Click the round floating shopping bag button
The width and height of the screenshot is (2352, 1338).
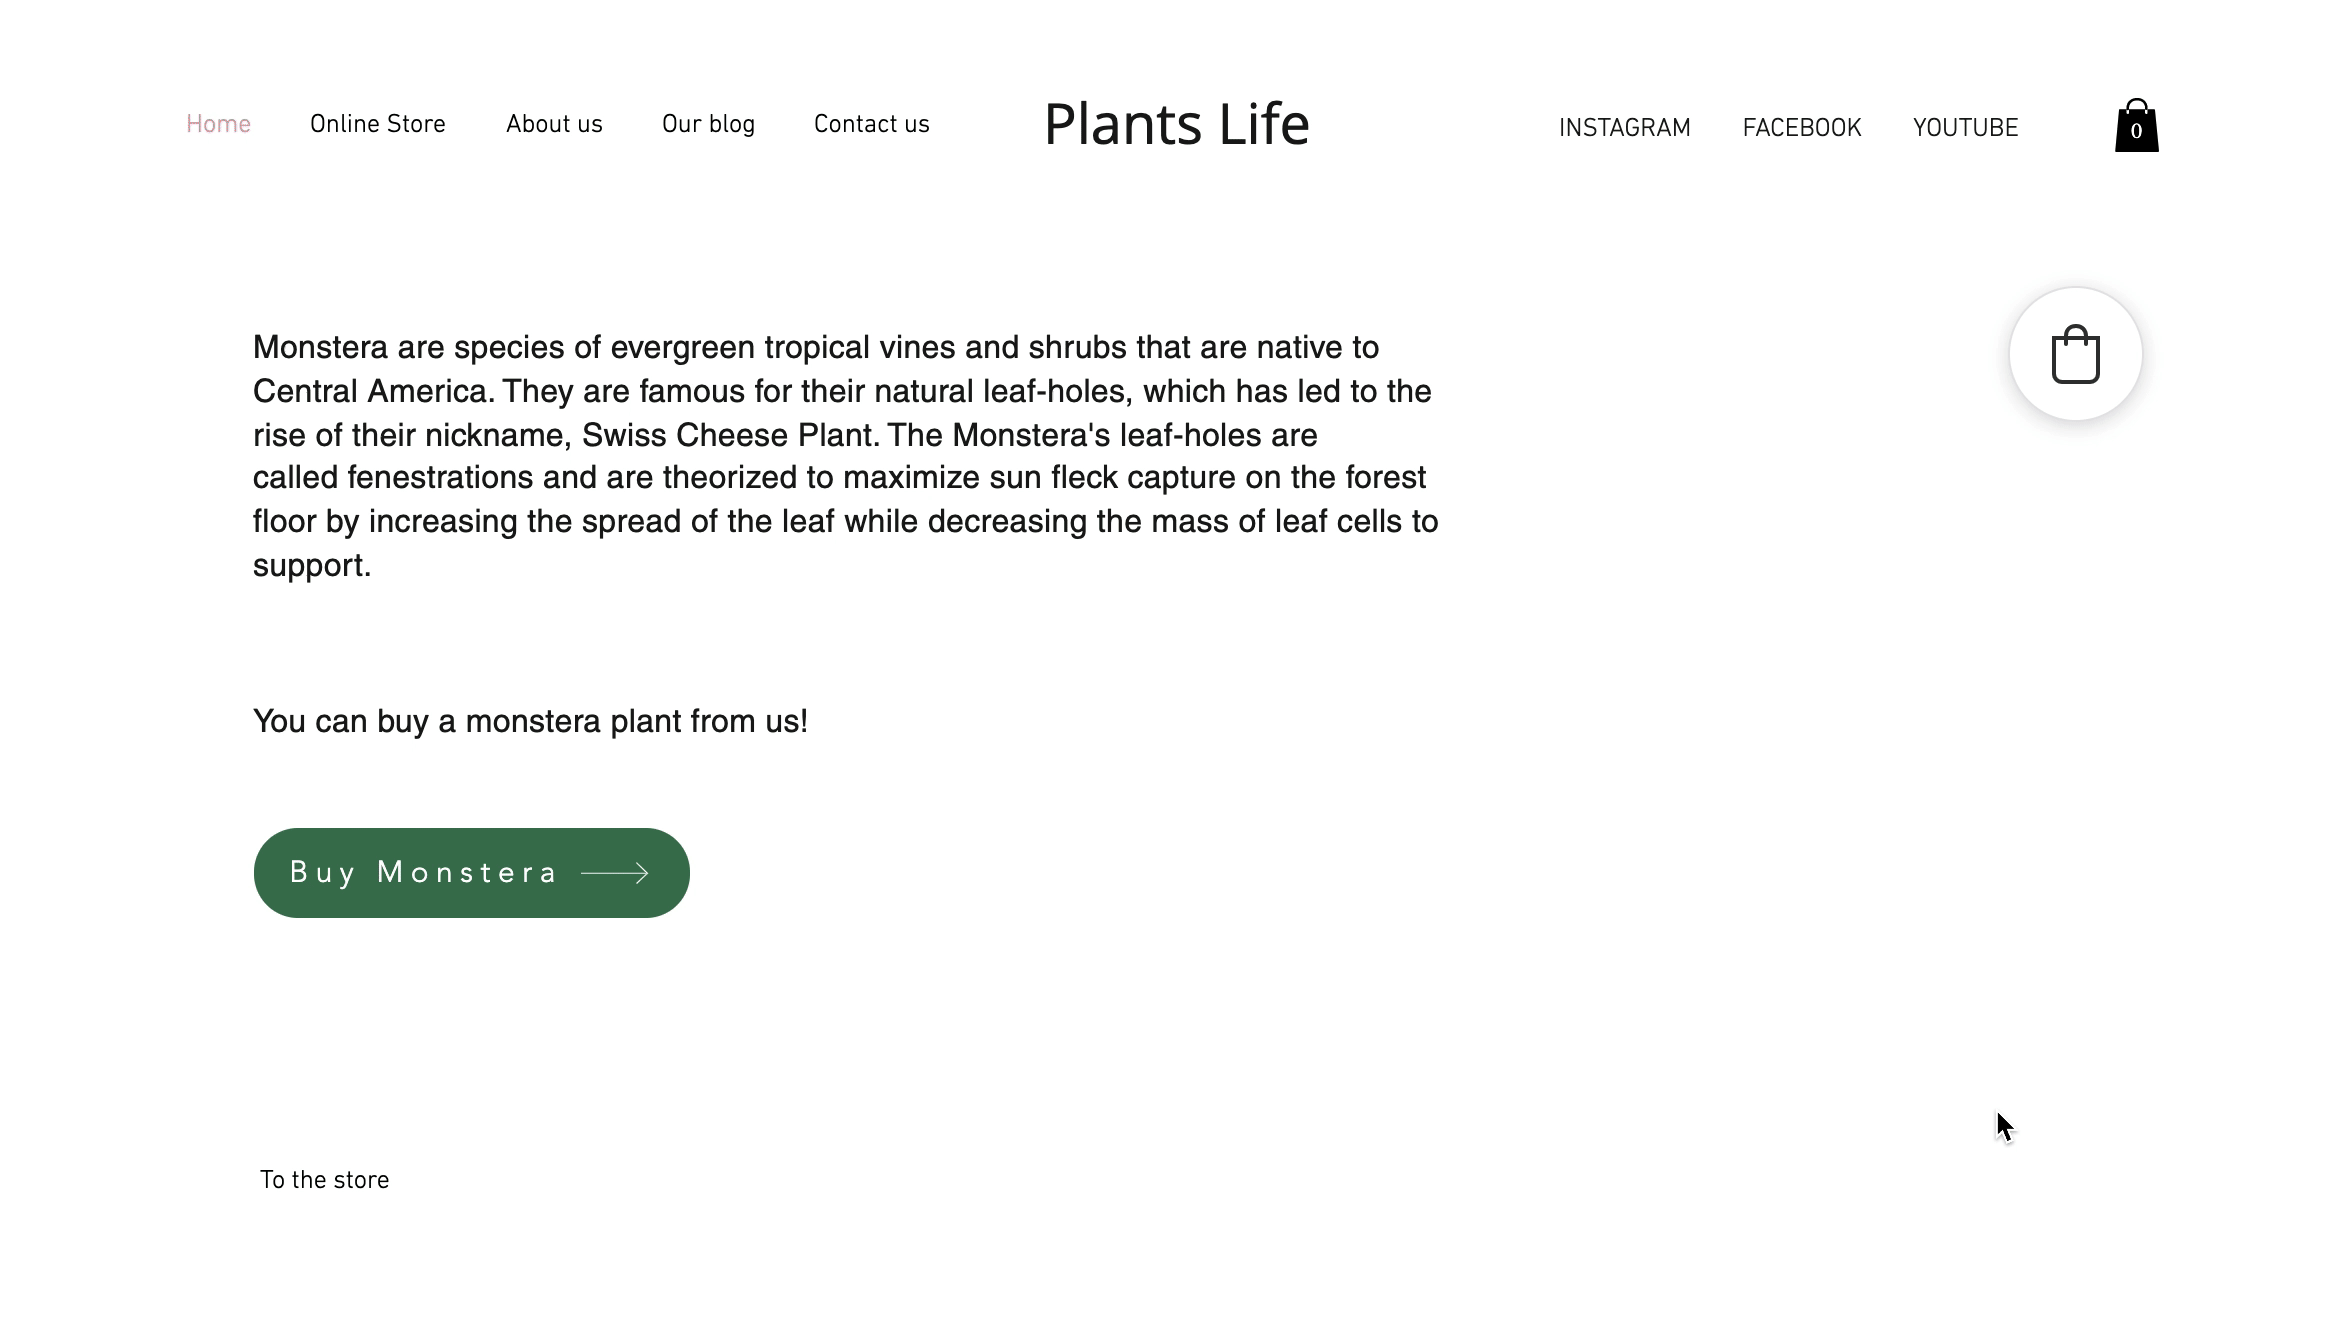pyautogui.click(x=2075, y=354)
